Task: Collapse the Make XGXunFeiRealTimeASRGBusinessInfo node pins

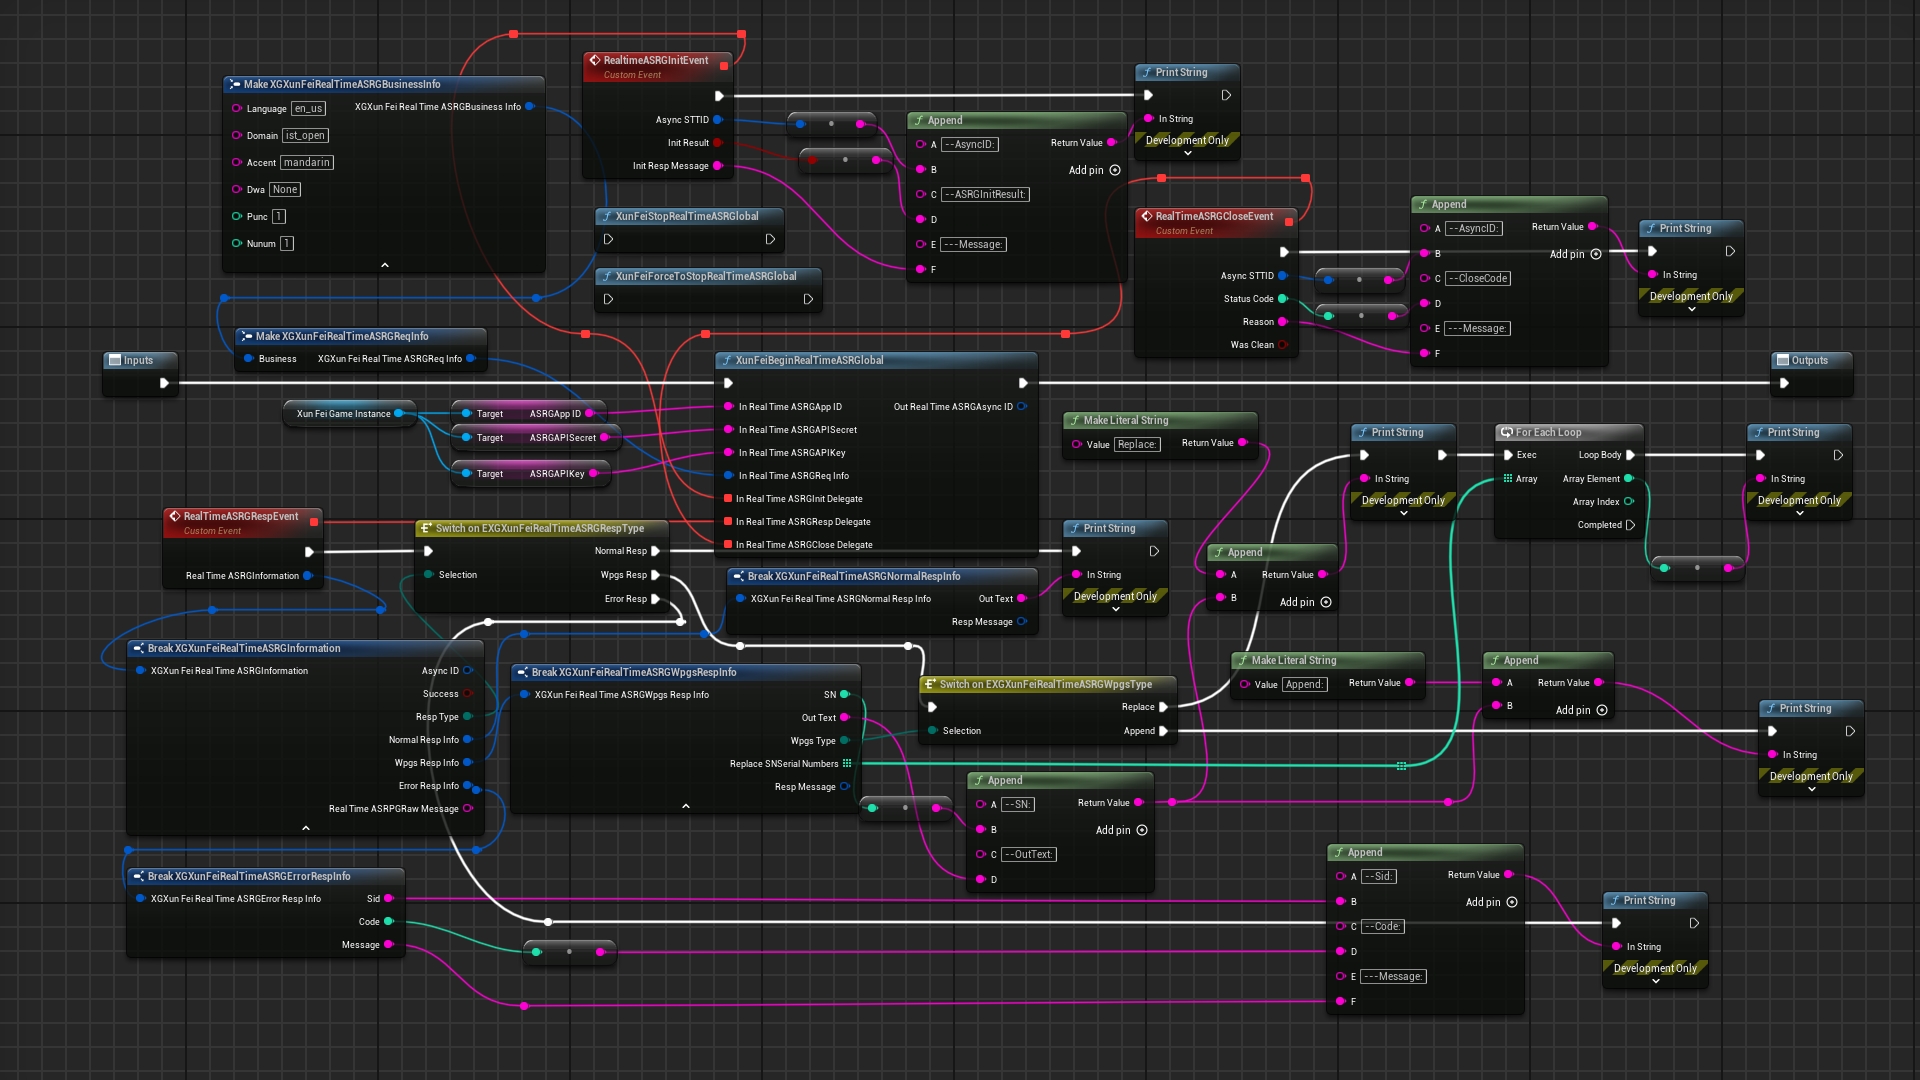Action: pos(384,265)
